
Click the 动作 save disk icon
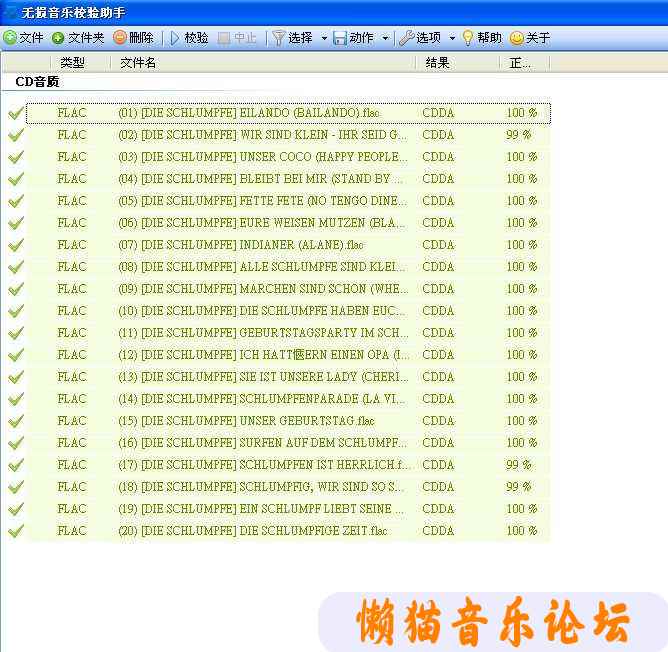click(340, 38)
